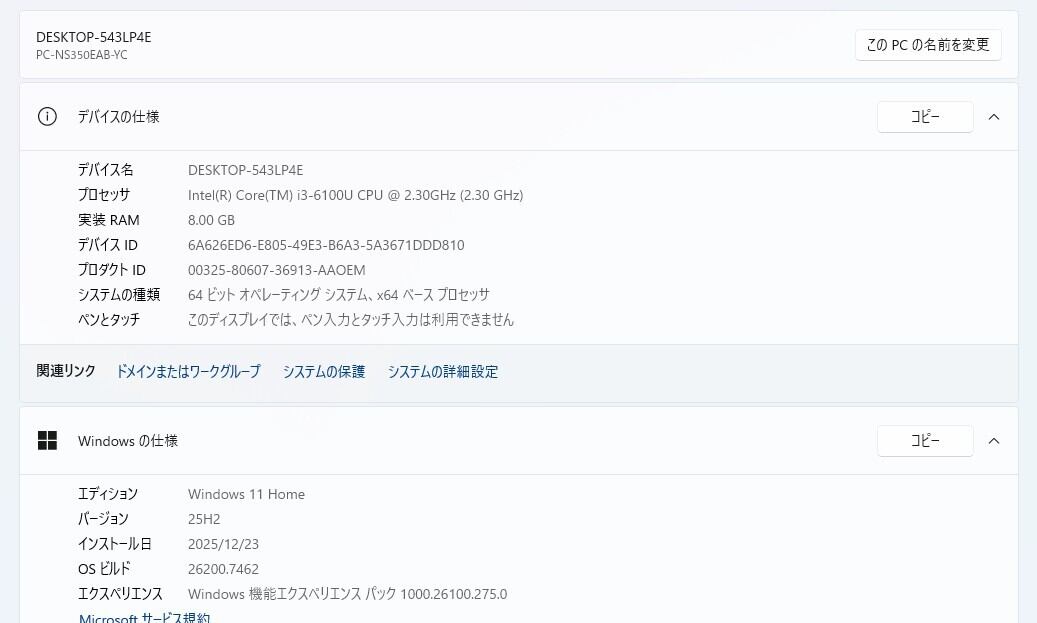Image resolution: width=1037 pixels, height=623 pixels.
Task: Click the デバイス ID label
Action: pos(108,245)
